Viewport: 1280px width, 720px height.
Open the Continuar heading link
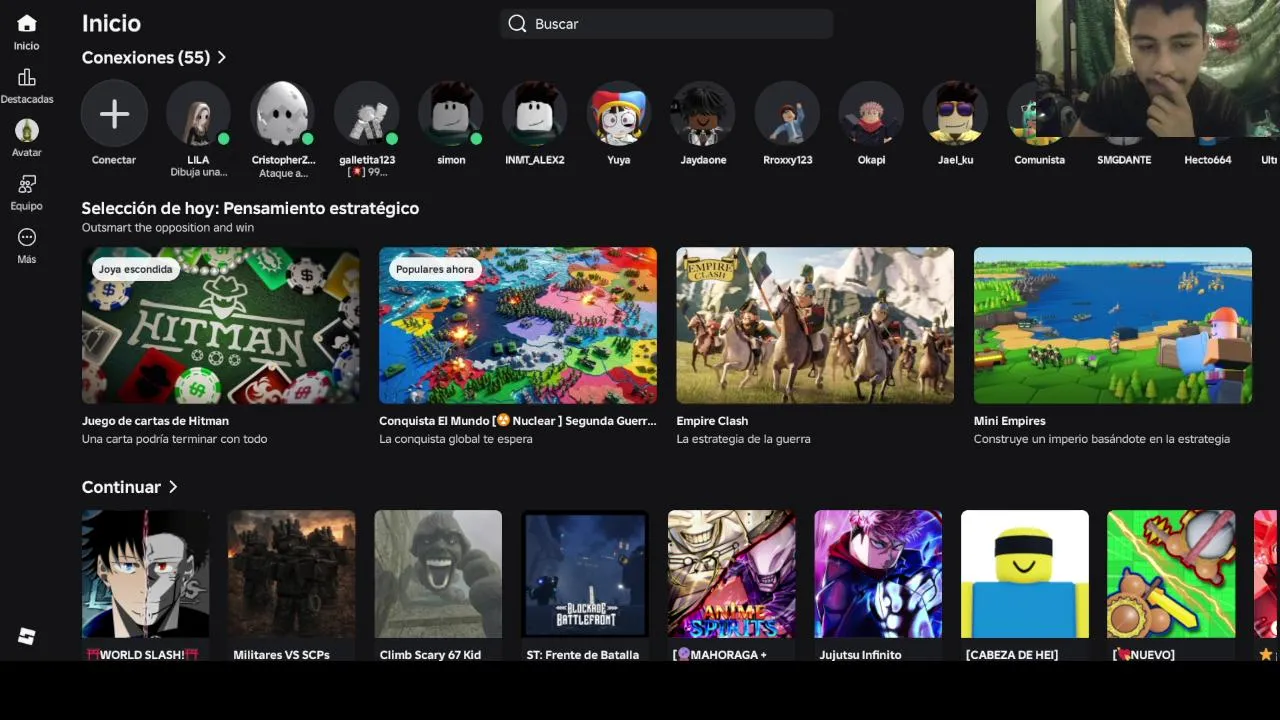[121, 487]
